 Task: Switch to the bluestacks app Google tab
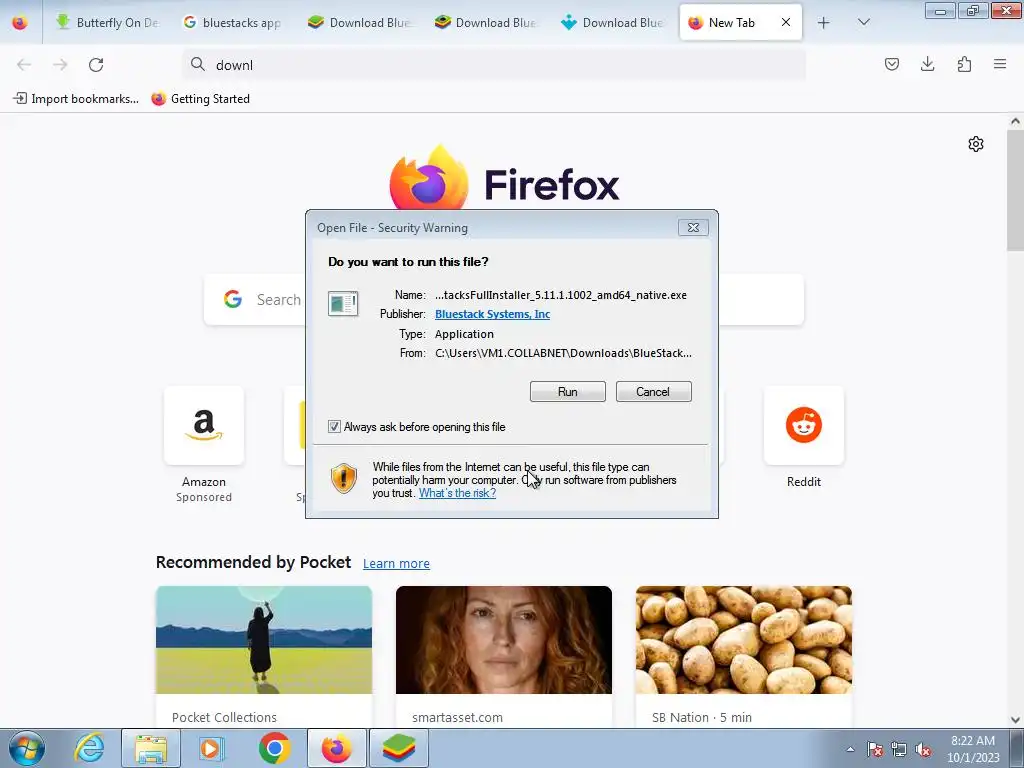(x=232, y=22)
